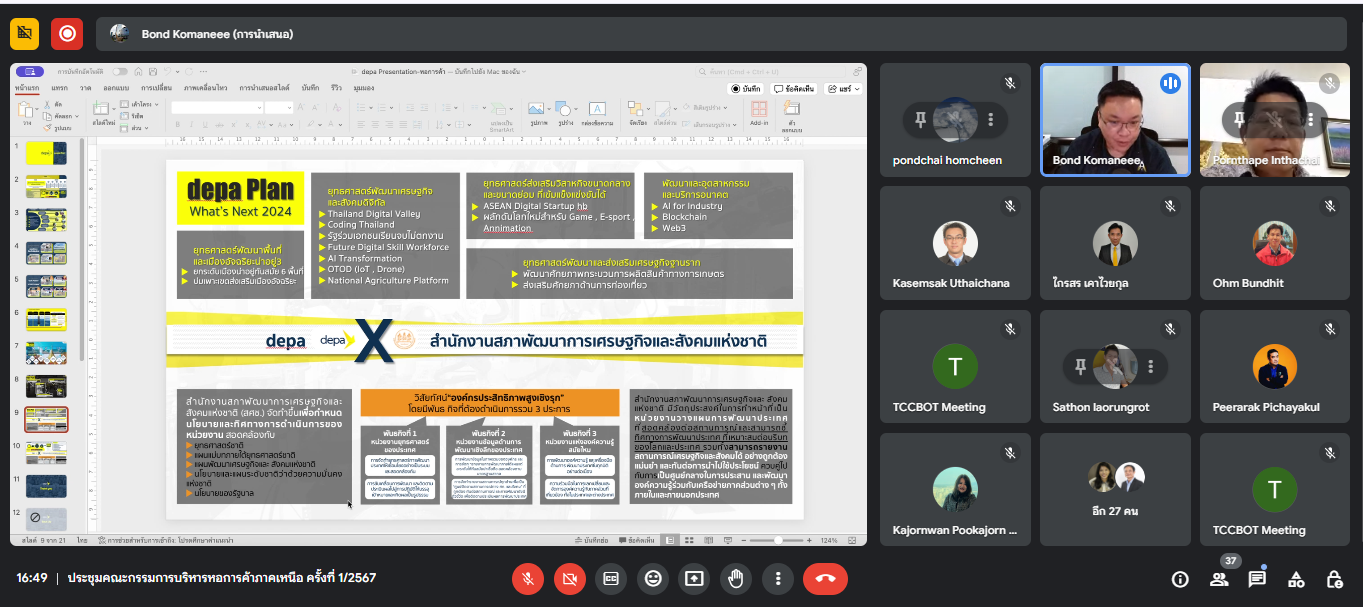Click the present screen icon
This screenshot has height=607, width=1363.
694,578
